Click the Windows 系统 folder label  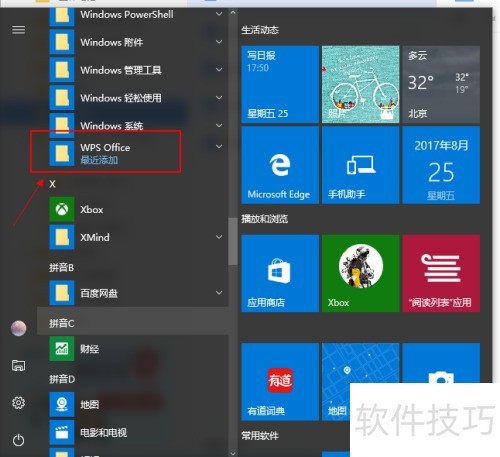pos(112,126)
